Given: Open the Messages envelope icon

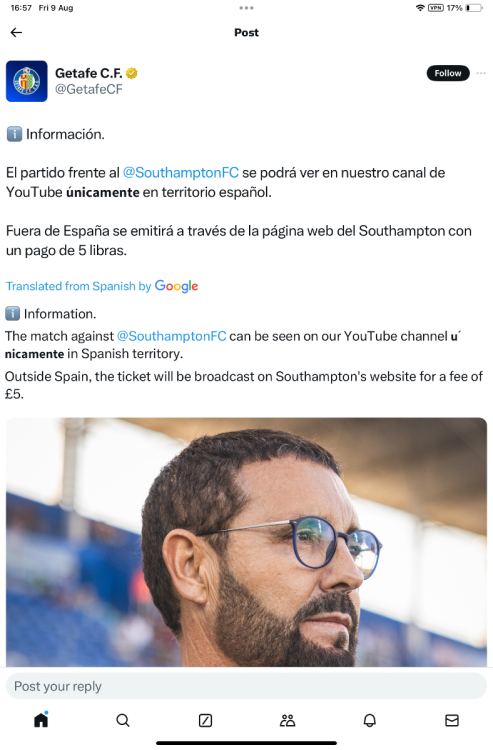Looking at the screenshot, I should click(452, 720).
